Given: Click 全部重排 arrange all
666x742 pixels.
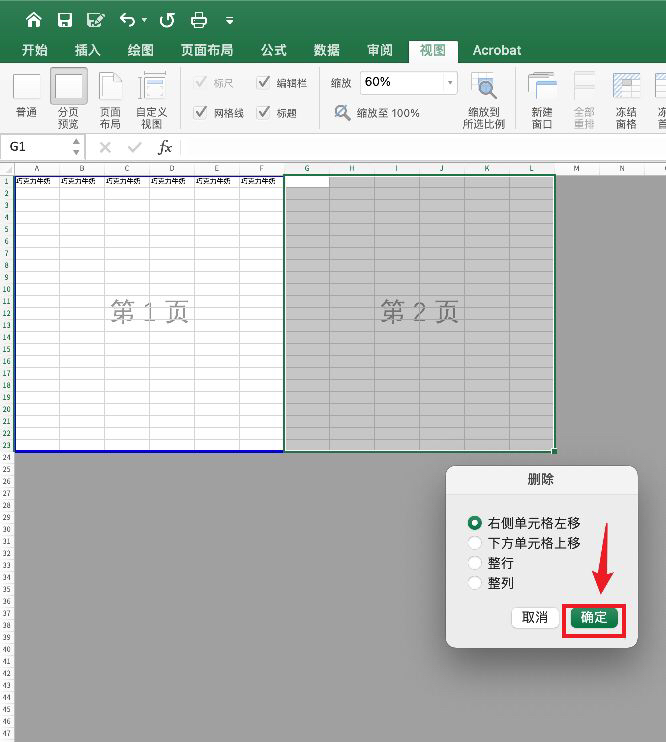Looking at the screenshot, I should point(584,100).
